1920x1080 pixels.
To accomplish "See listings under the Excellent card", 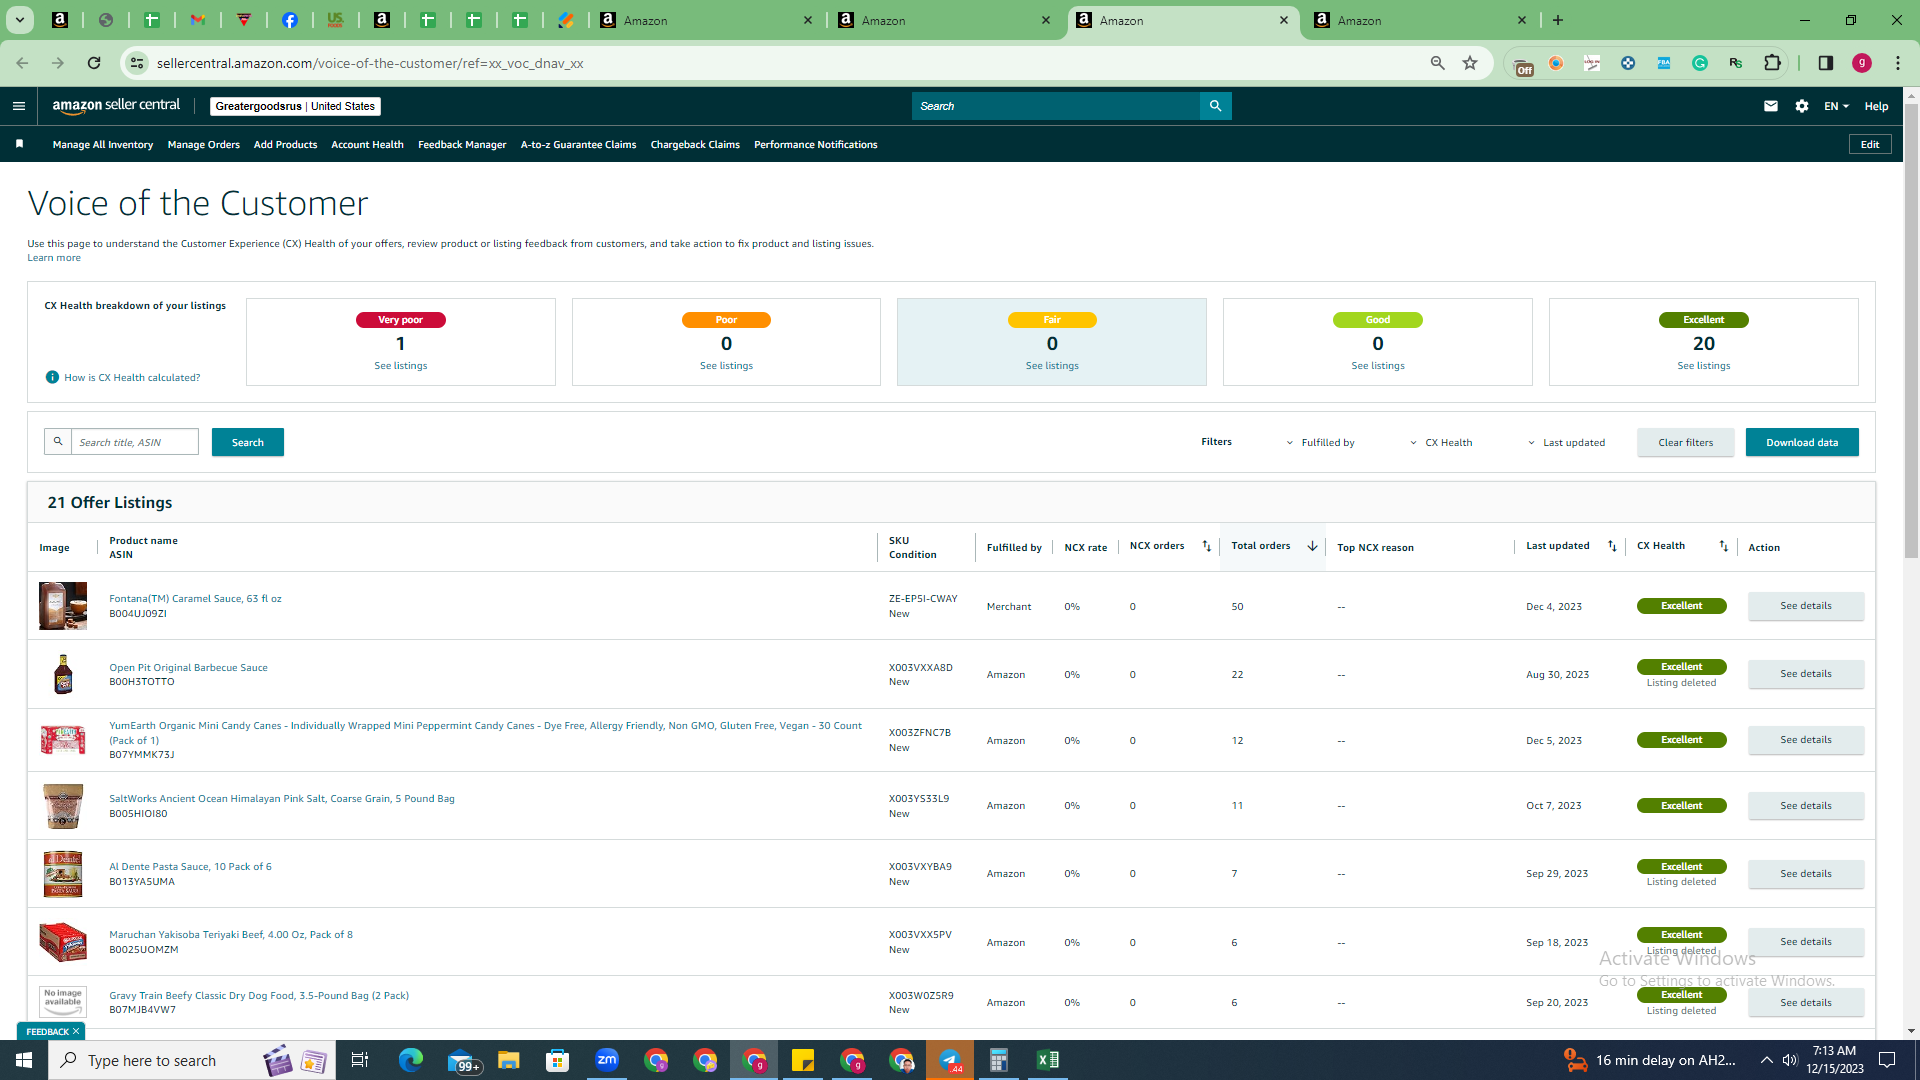I will click(x=1704, y=366).
